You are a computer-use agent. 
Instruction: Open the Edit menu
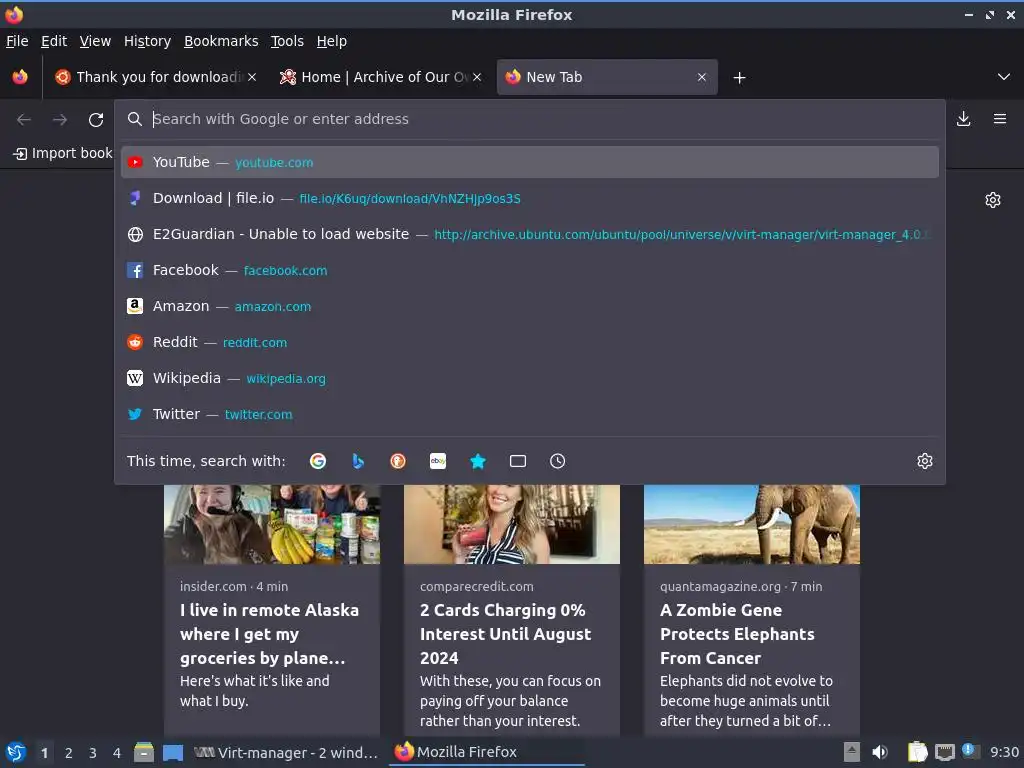[54, 41]
